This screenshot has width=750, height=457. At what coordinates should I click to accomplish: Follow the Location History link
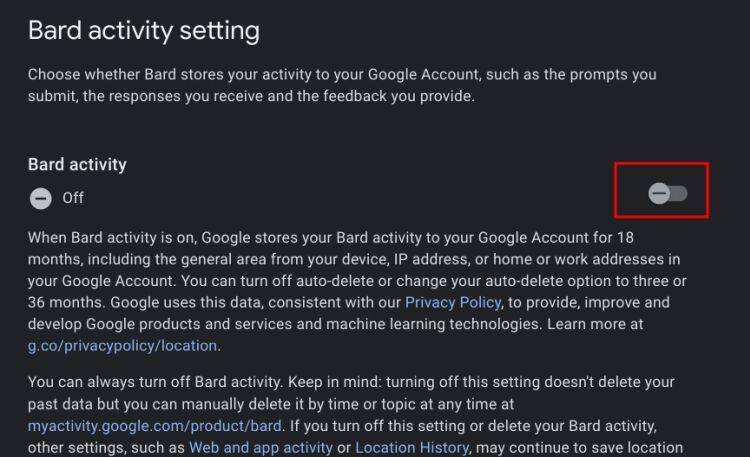pyautogui.click(x=411, y=448)
